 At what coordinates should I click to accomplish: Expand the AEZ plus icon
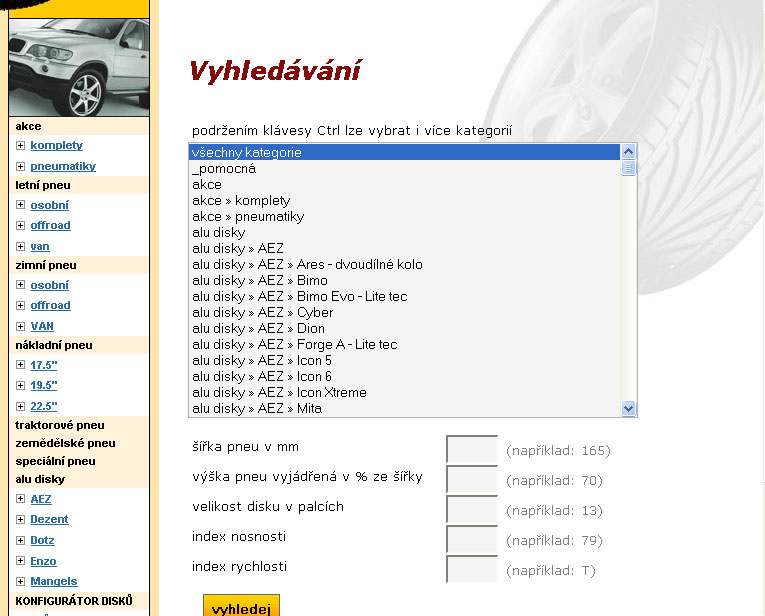[x=20, y=499]
